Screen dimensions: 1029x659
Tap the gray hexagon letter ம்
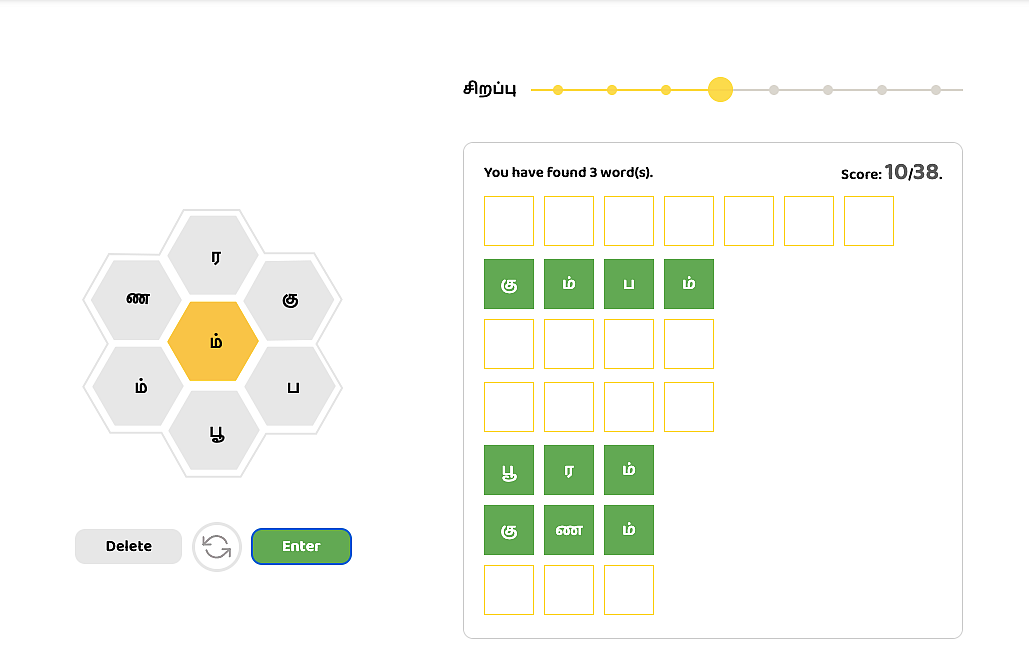coord(138,386)
